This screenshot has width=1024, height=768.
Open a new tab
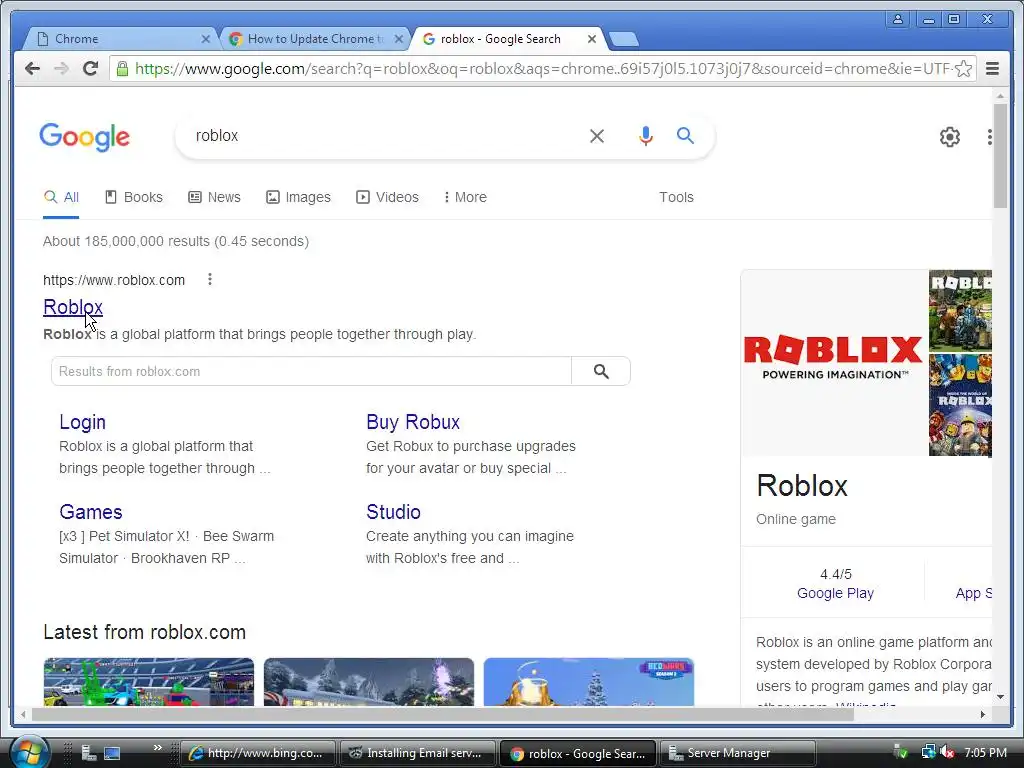624,40
